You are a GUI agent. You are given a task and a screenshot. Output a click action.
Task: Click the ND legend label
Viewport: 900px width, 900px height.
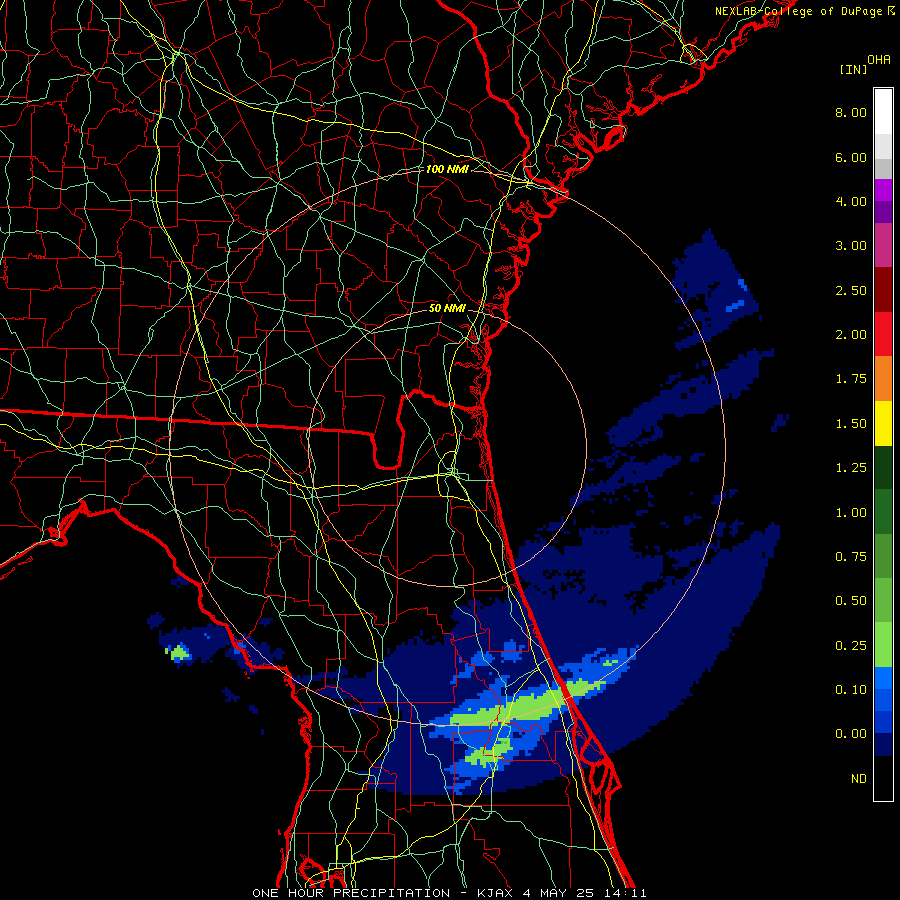pyautogui.click(x=859, y=779)
